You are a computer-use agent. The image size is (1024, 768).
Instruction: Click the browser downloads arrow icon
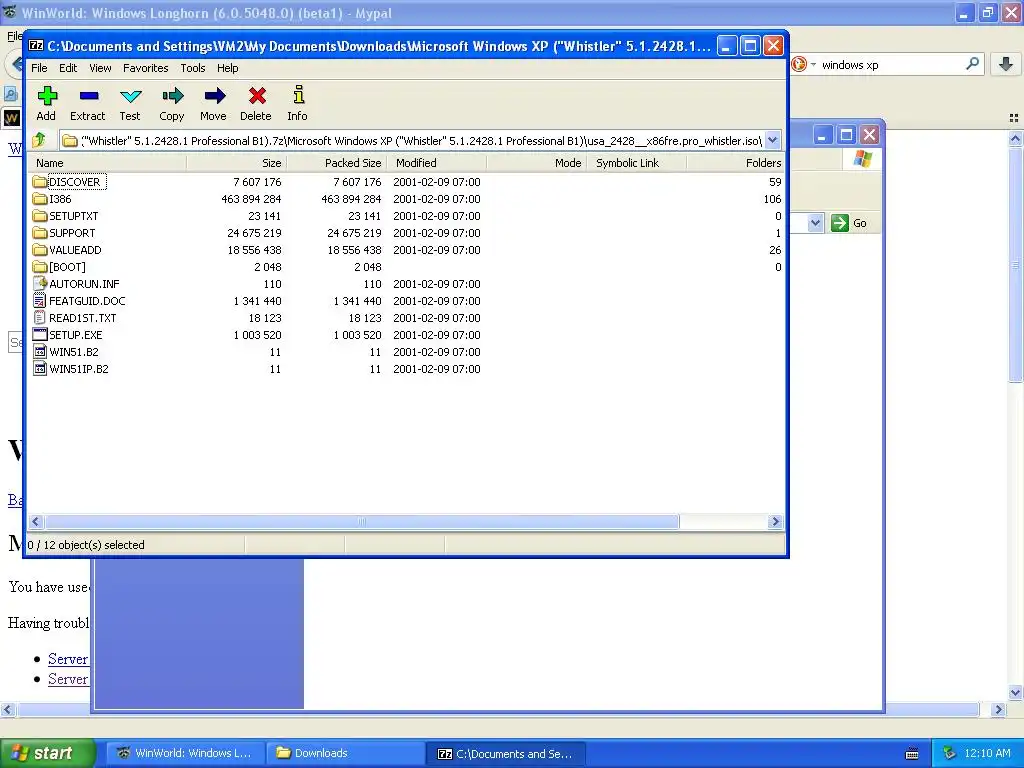1006,64
